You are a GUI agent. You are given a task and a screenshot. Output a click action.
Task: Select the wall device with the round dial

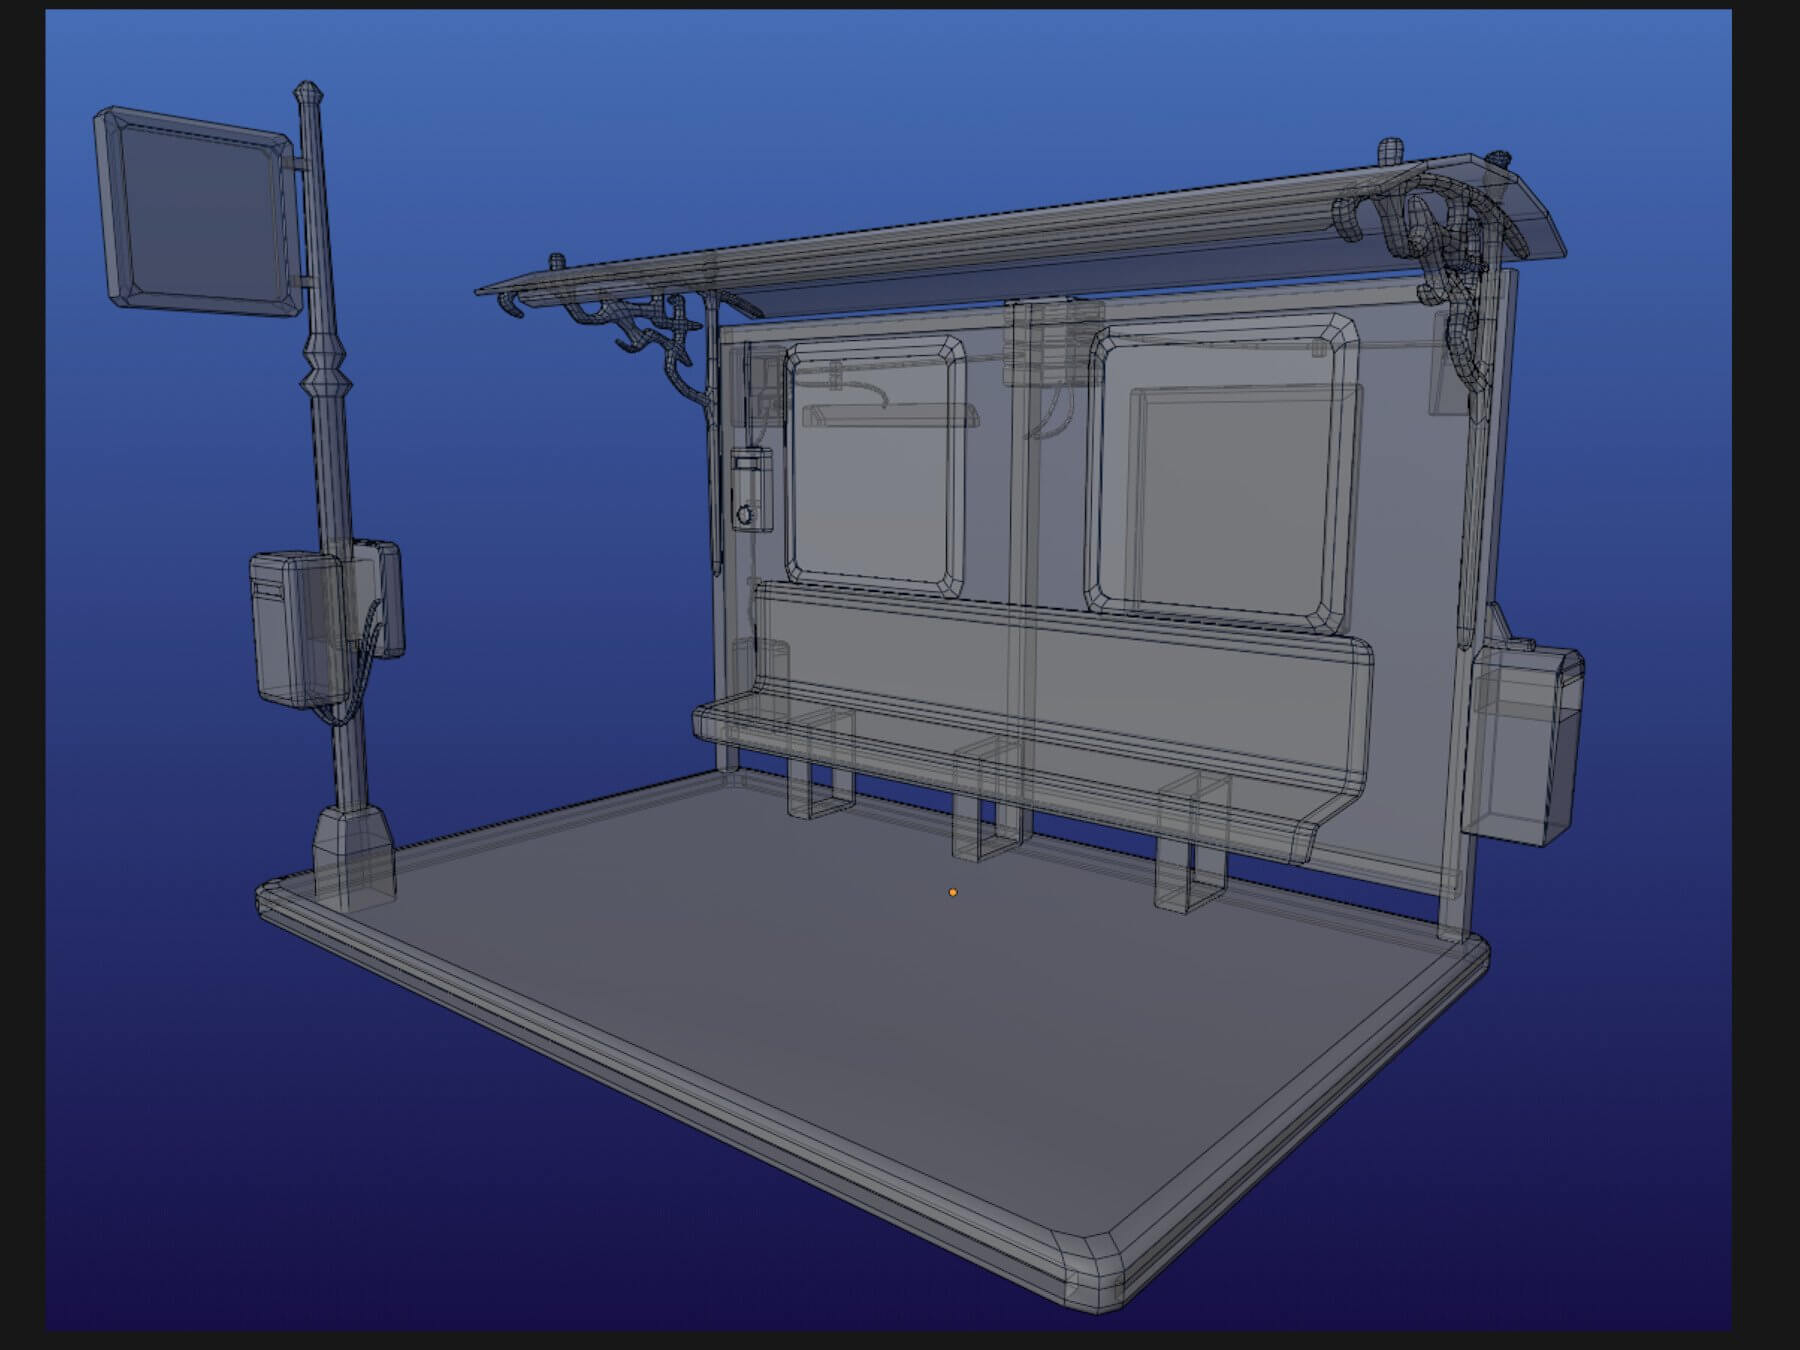[751, 489]
